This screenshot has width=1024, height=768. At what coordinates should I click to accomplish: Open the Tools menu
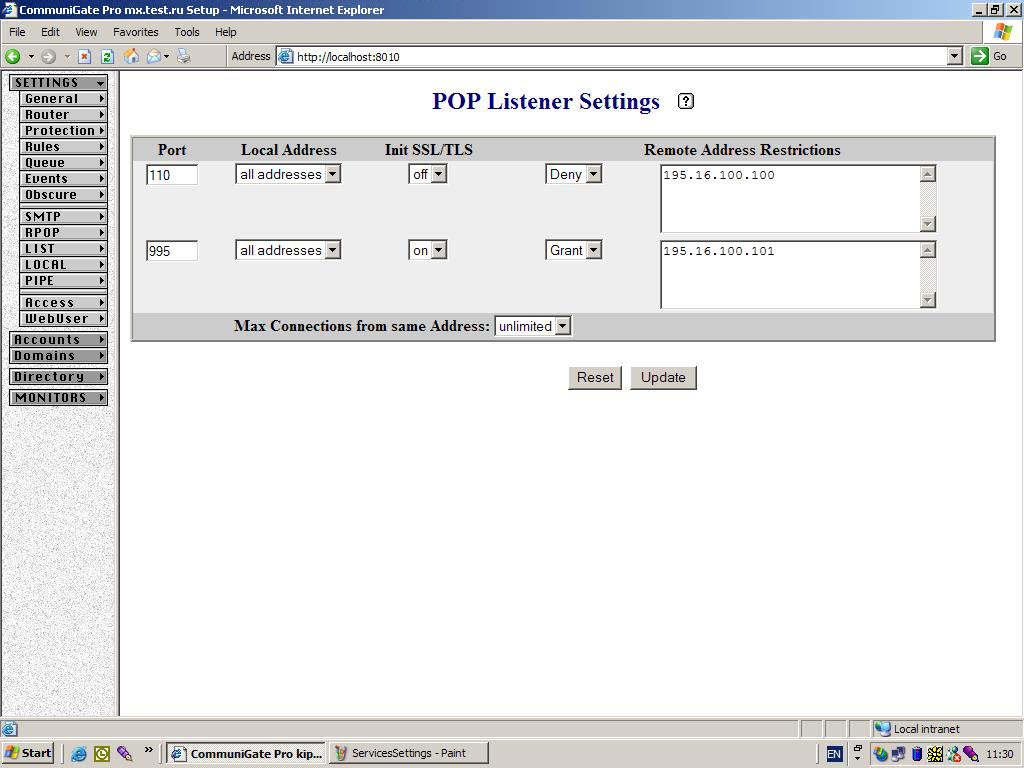(187, 32)
